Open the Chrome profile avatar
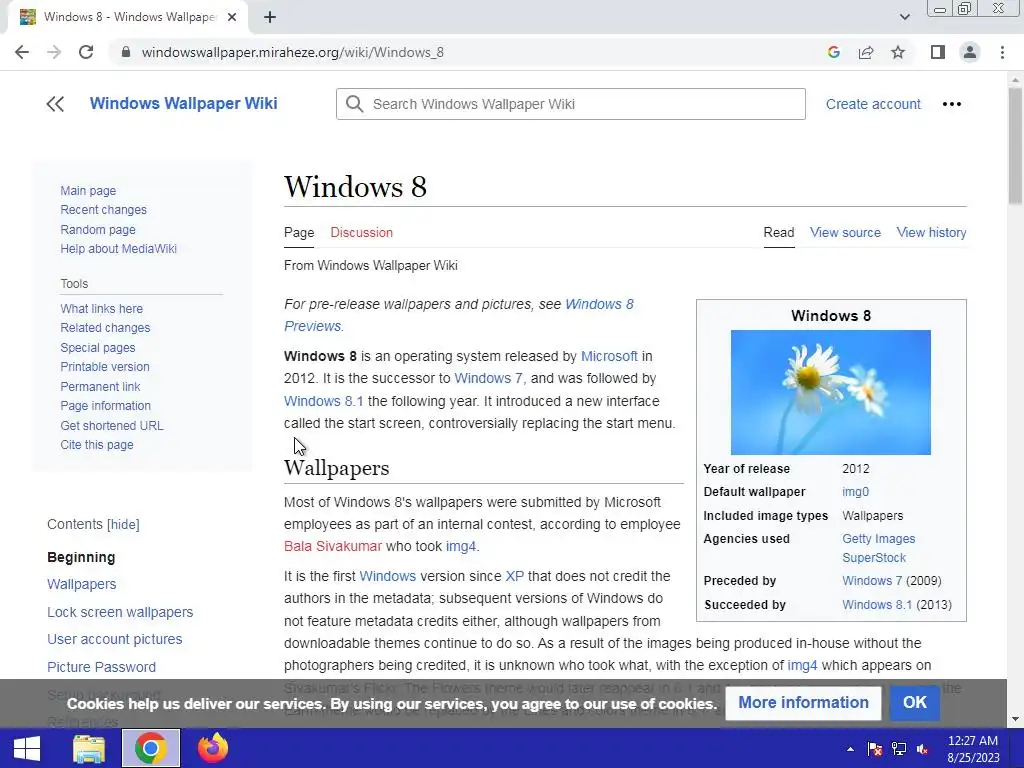The height and width of the screenshot is (768, 1024). coord(970,52)
